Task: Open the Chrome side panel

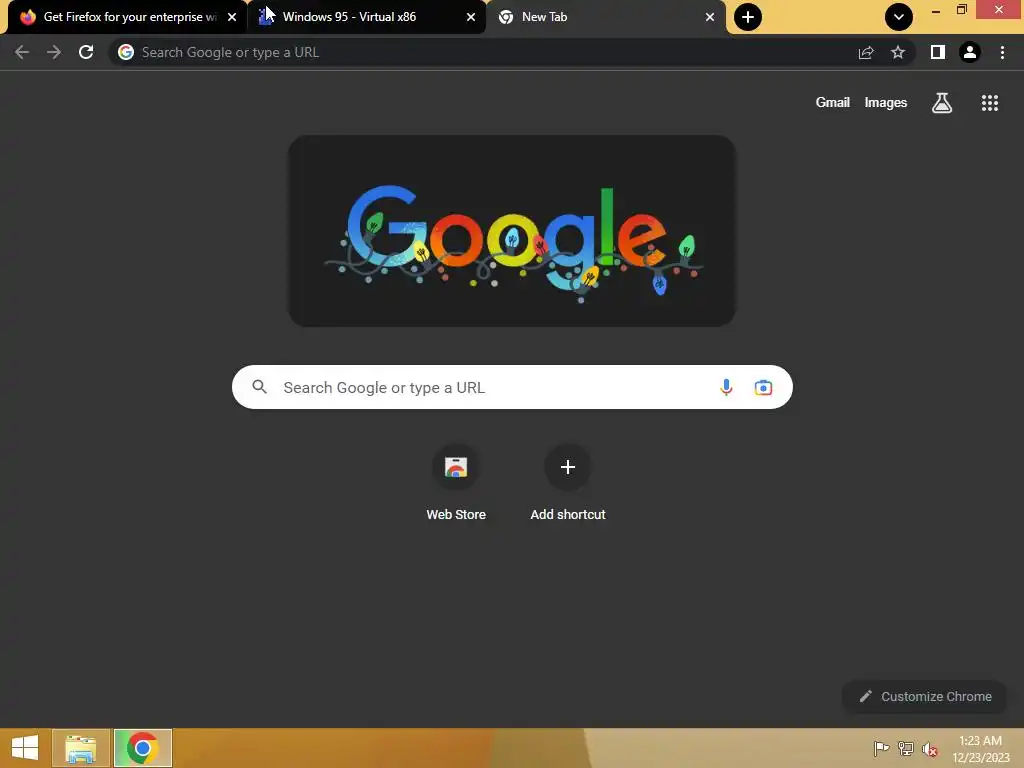Action: tap(938, 52)
